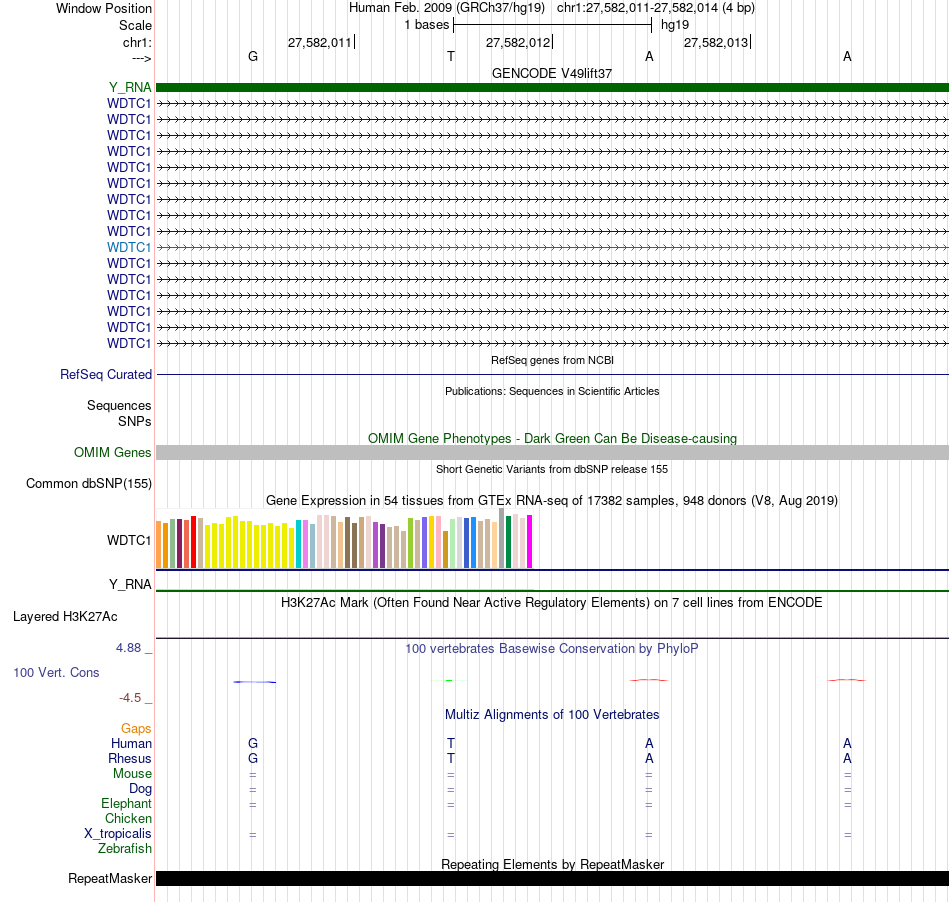Click the chr1: ruler label
This screenshot has height=902, width=950.
click(137, 42)
